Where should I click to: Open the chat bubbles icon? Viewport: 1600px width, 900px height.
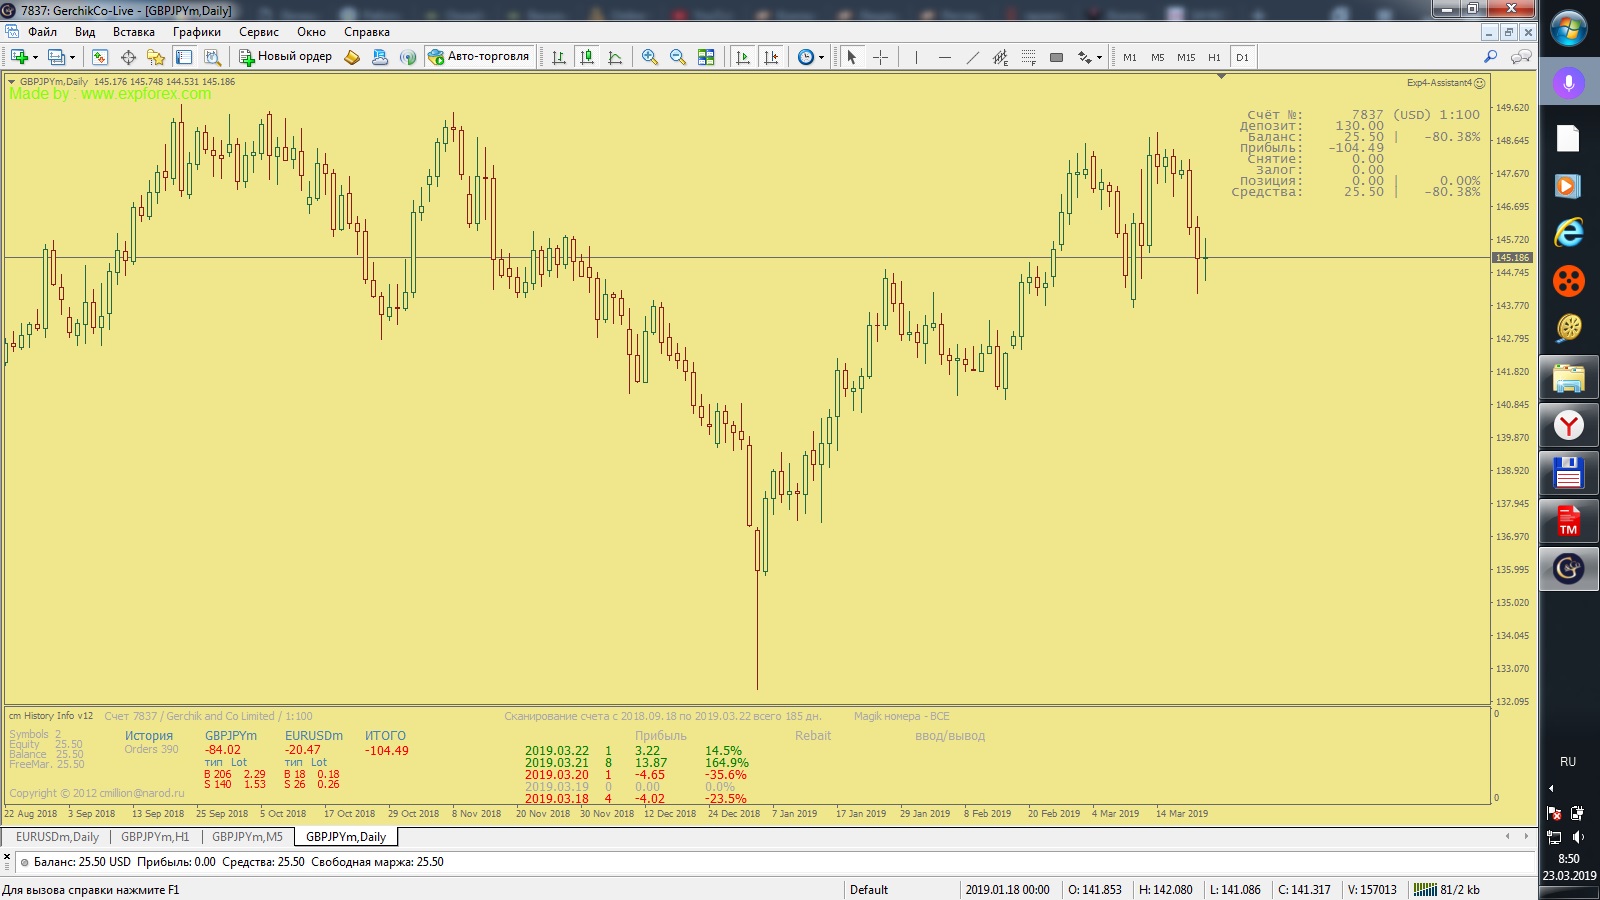pos(1521,57)
